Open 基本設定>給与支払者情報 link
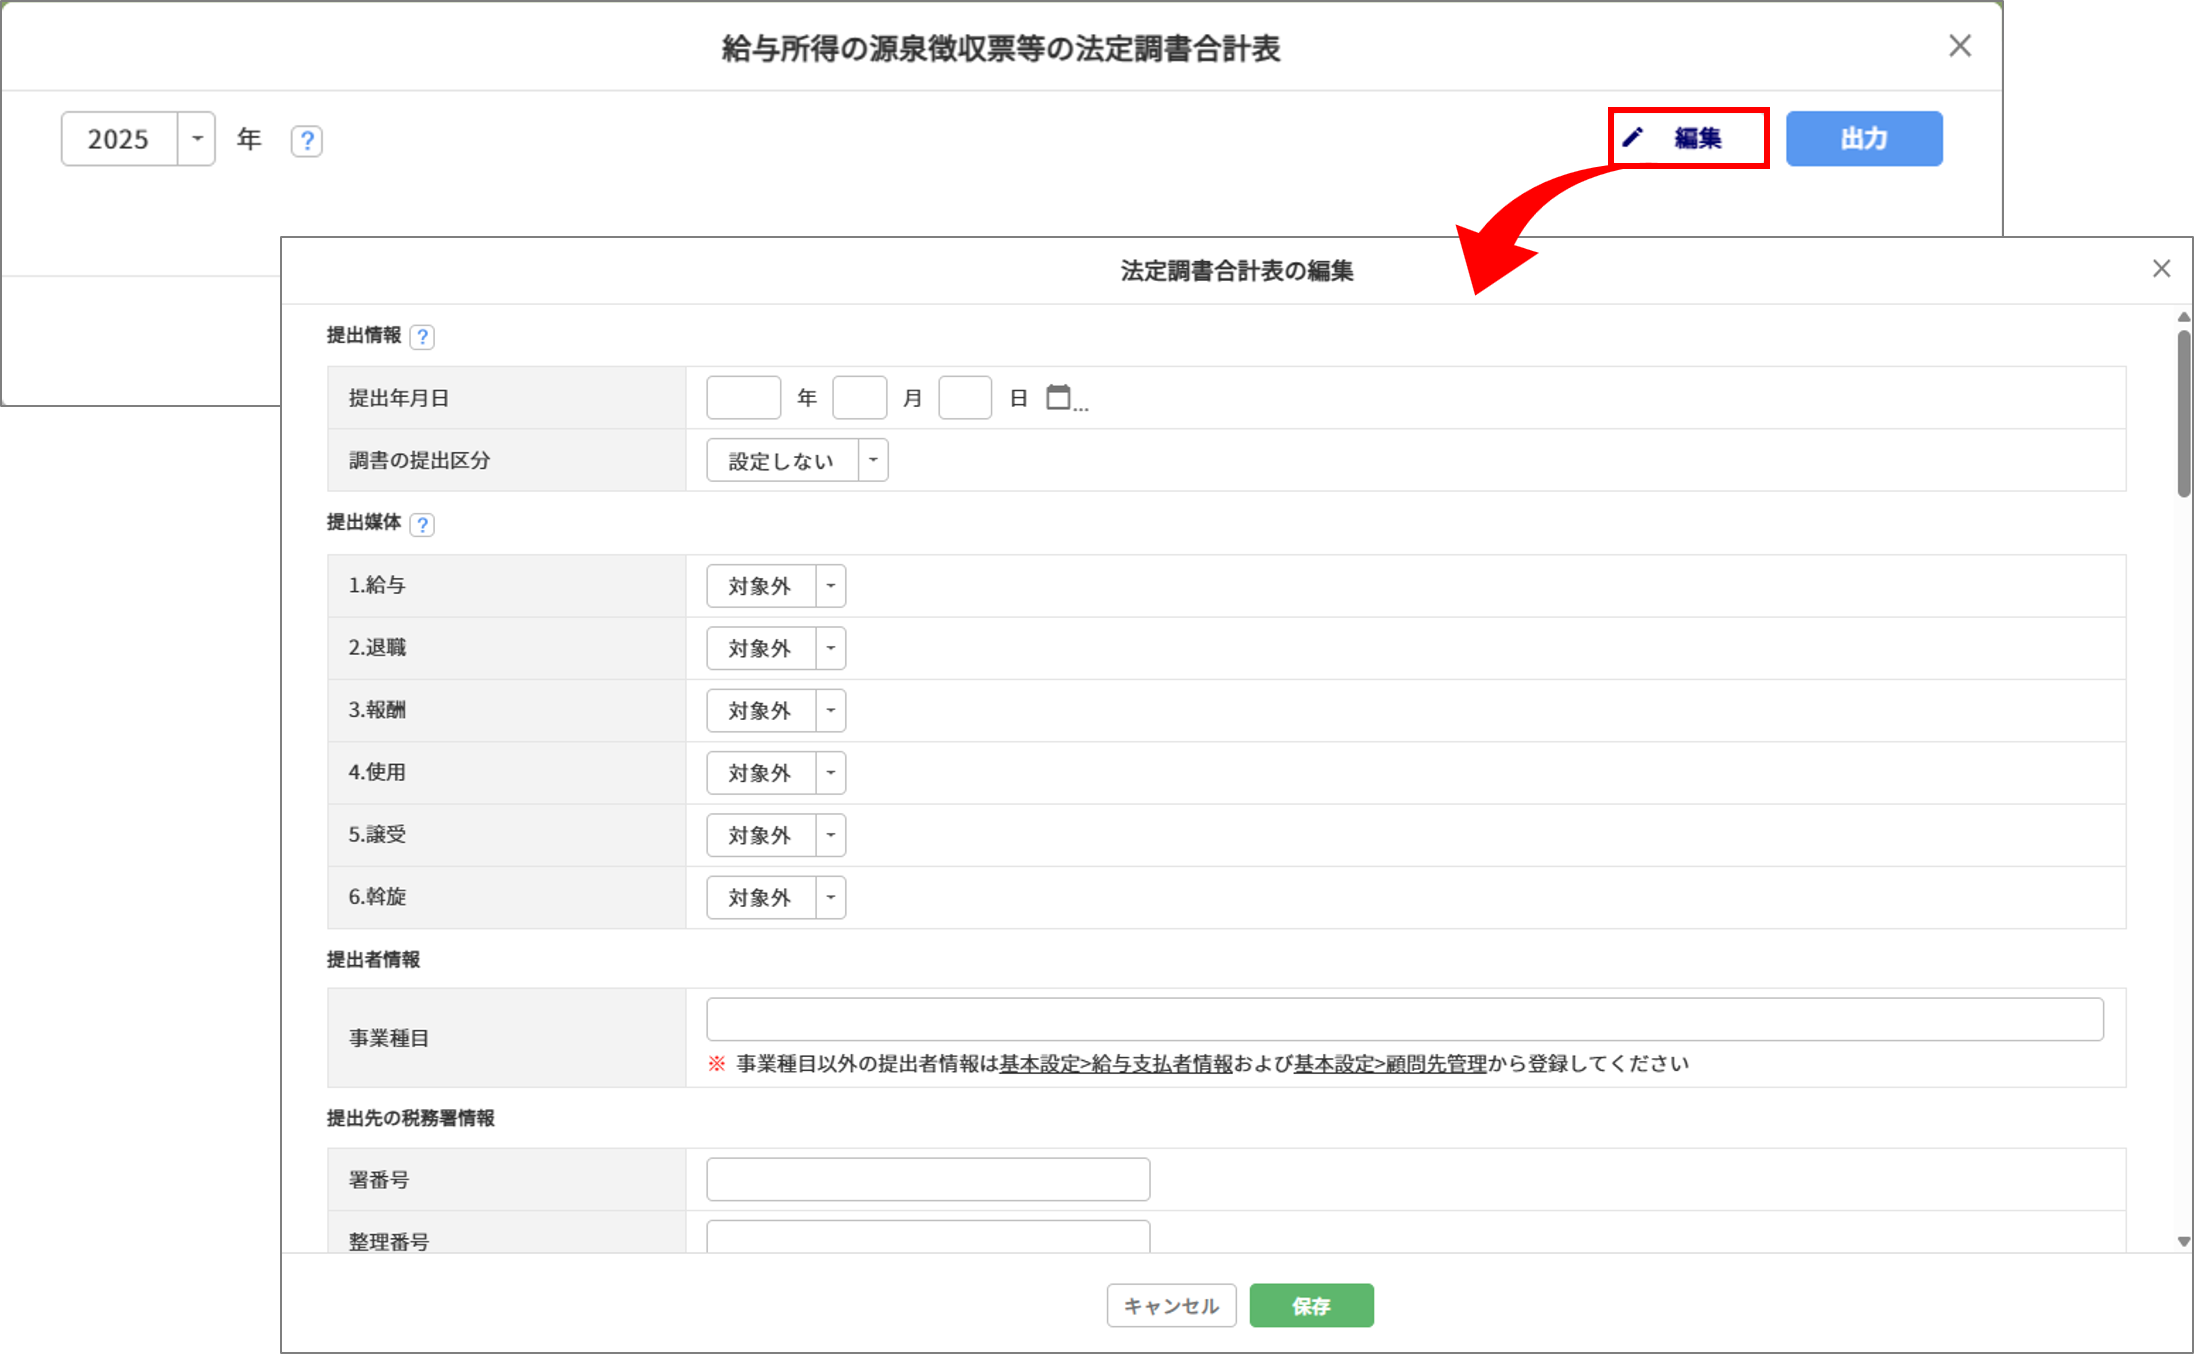 (1115, 1064)
